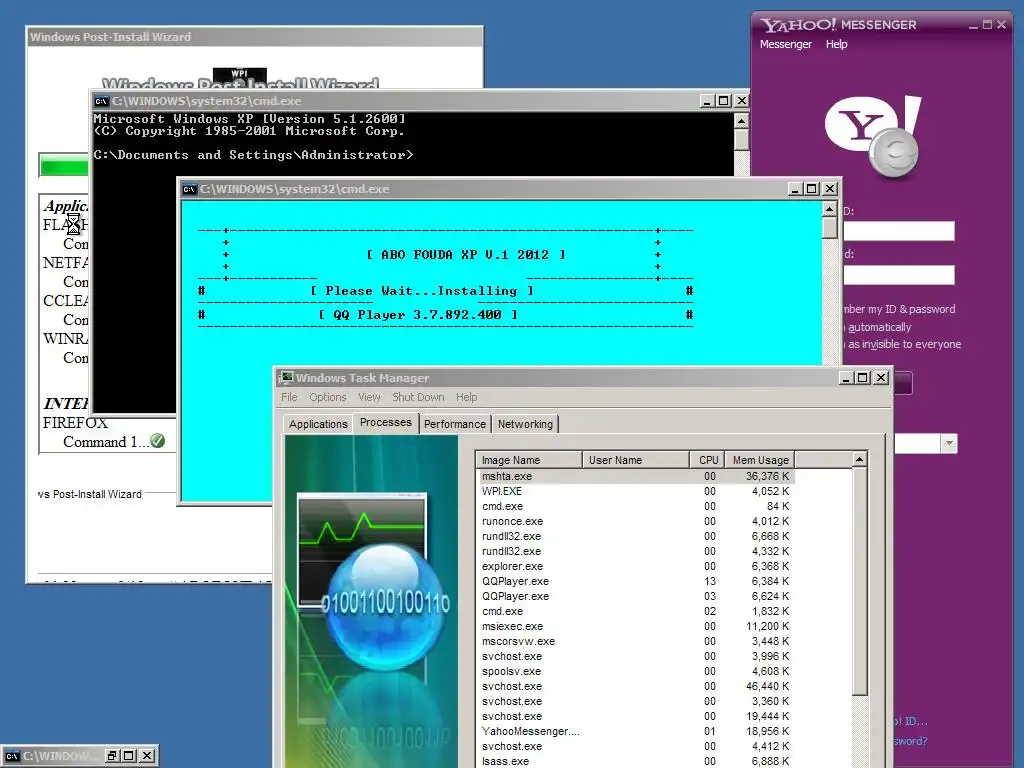Click the up arrow on the cyan cmd window scrollbar

tap(829, 209)
